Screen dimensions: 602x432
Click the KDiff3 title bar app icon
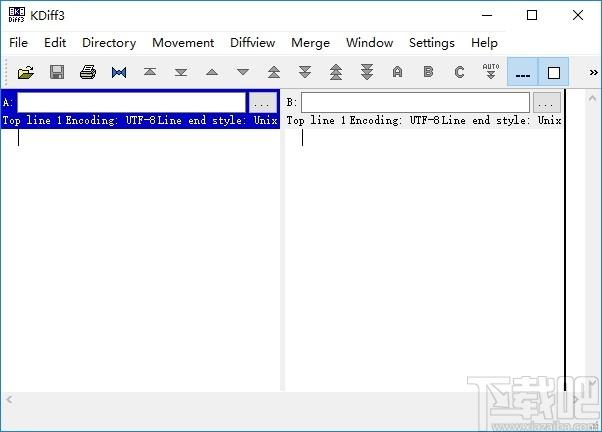click(x=17, y=15)
